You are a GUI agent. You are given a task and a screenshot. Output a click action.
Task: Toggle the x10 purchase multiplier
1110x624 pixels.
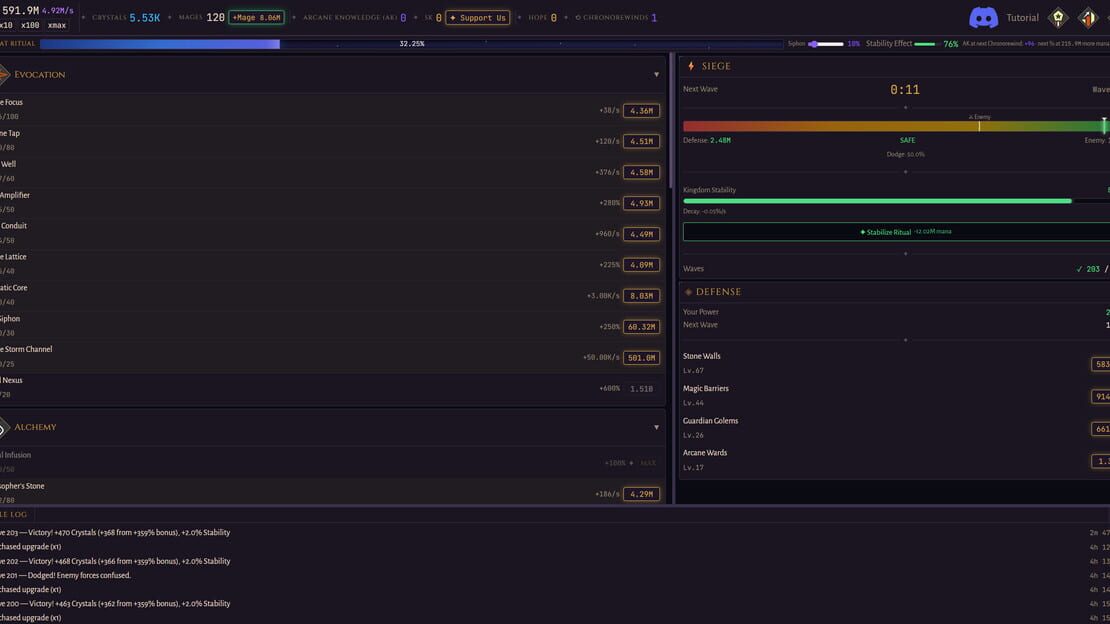(6, 25)
